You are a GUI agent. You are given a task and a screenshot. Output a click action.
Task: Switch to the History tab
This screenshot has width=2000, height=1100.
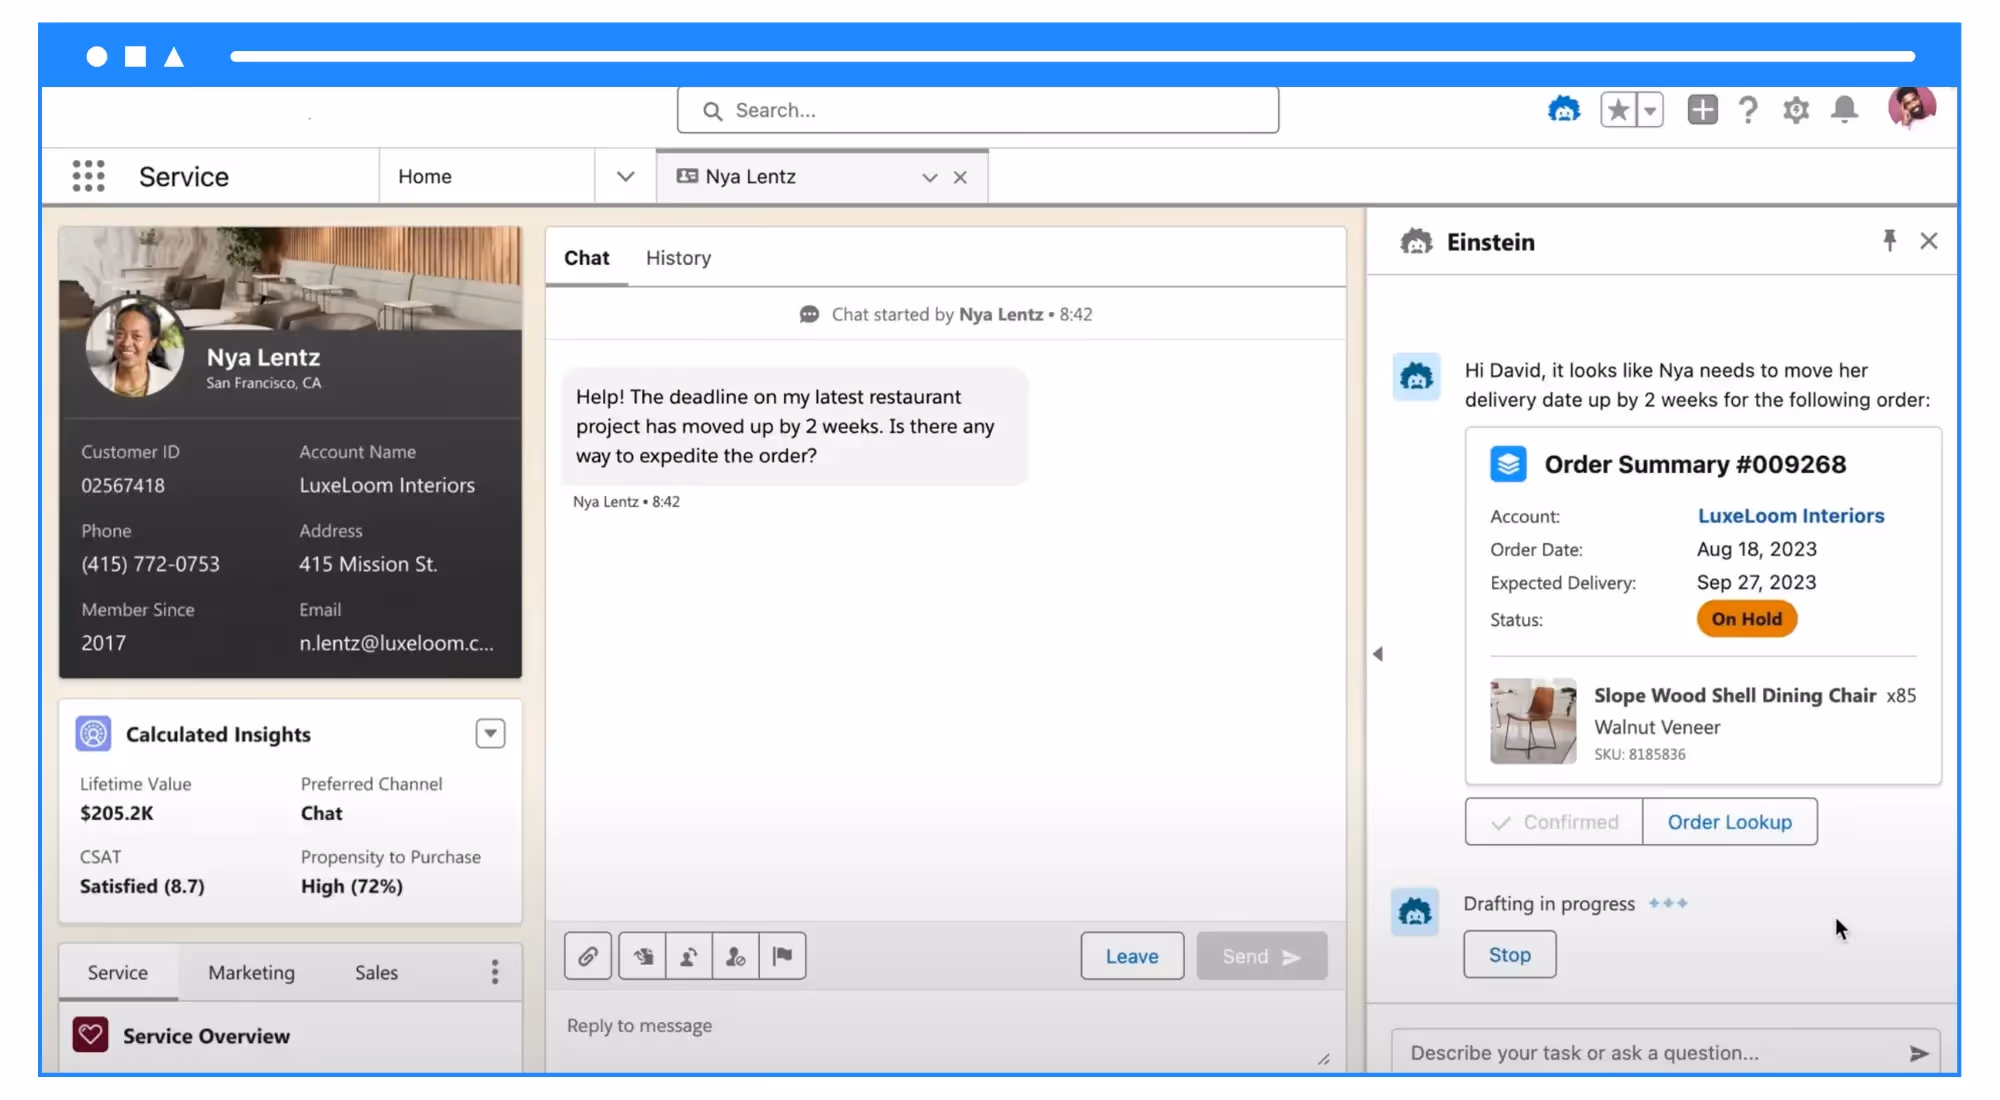coord(678,258)
